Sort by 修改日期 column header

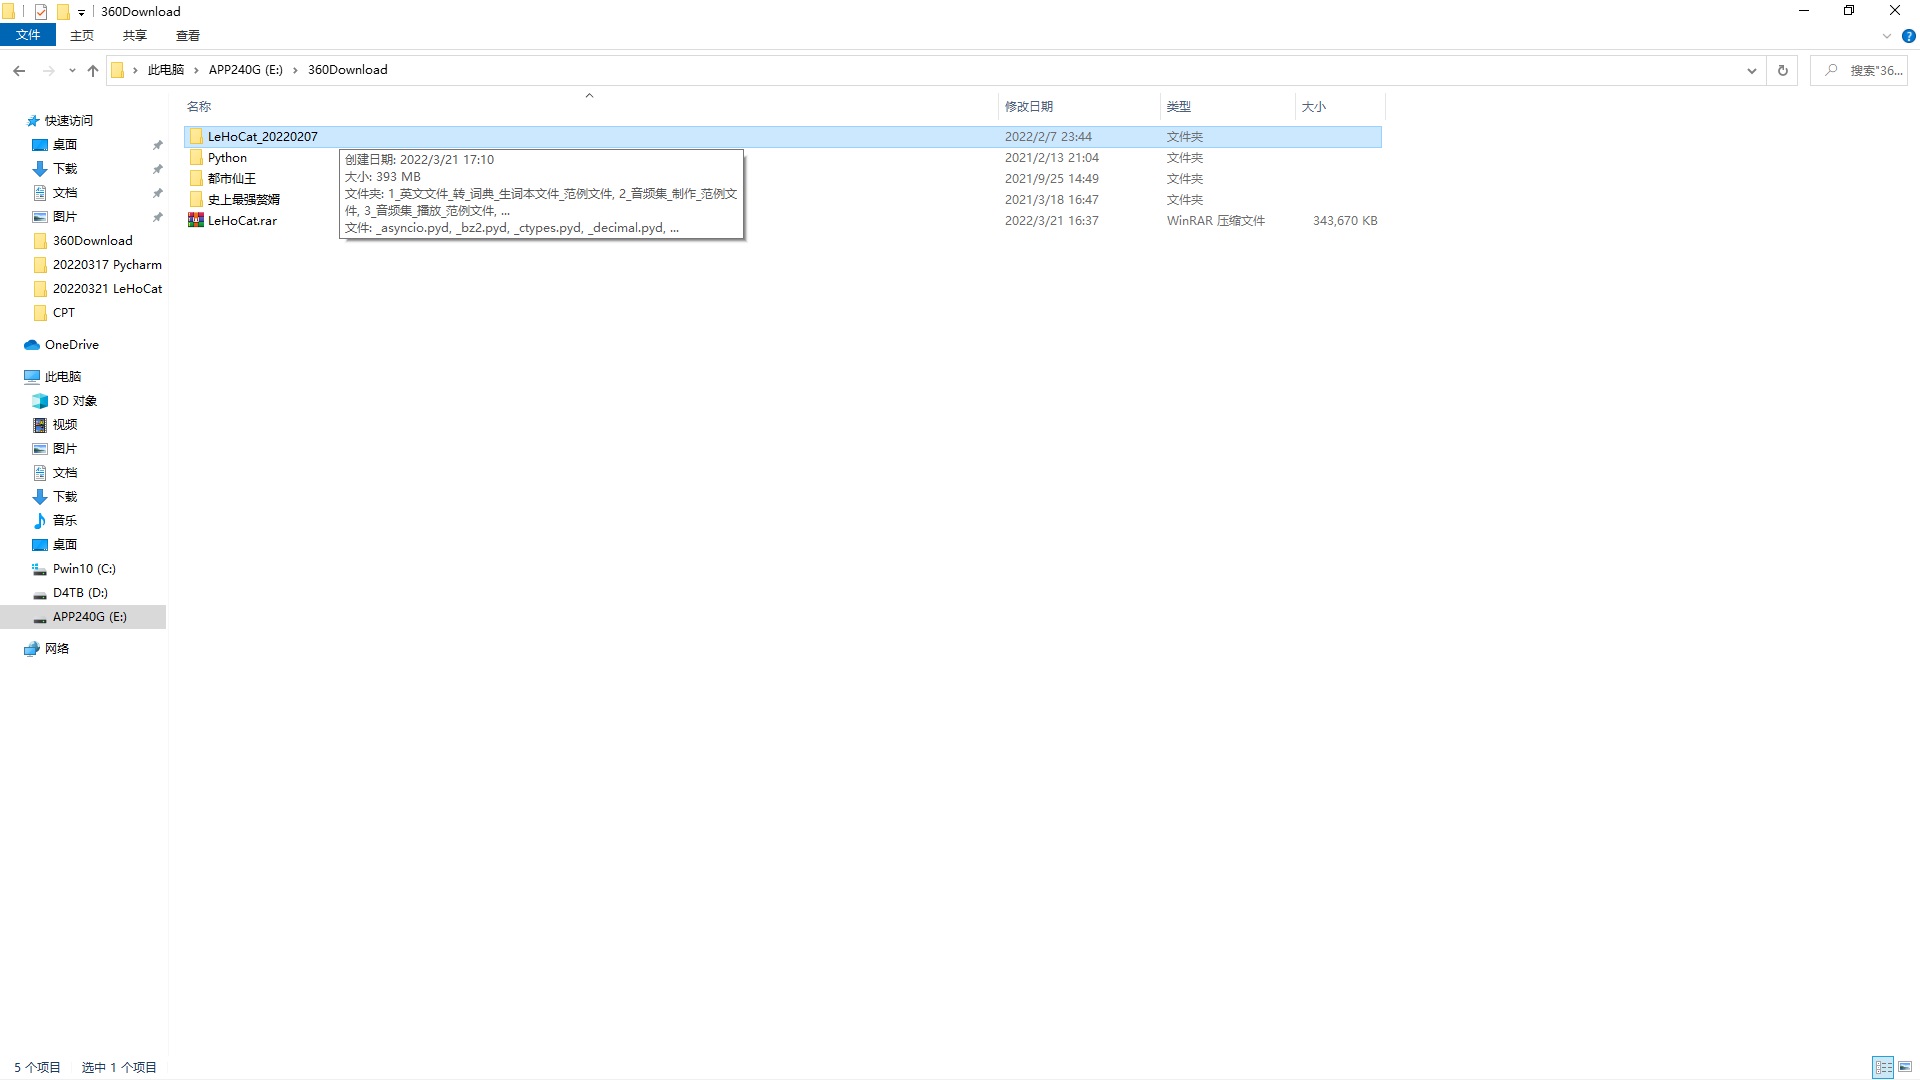click(1029, 106)
